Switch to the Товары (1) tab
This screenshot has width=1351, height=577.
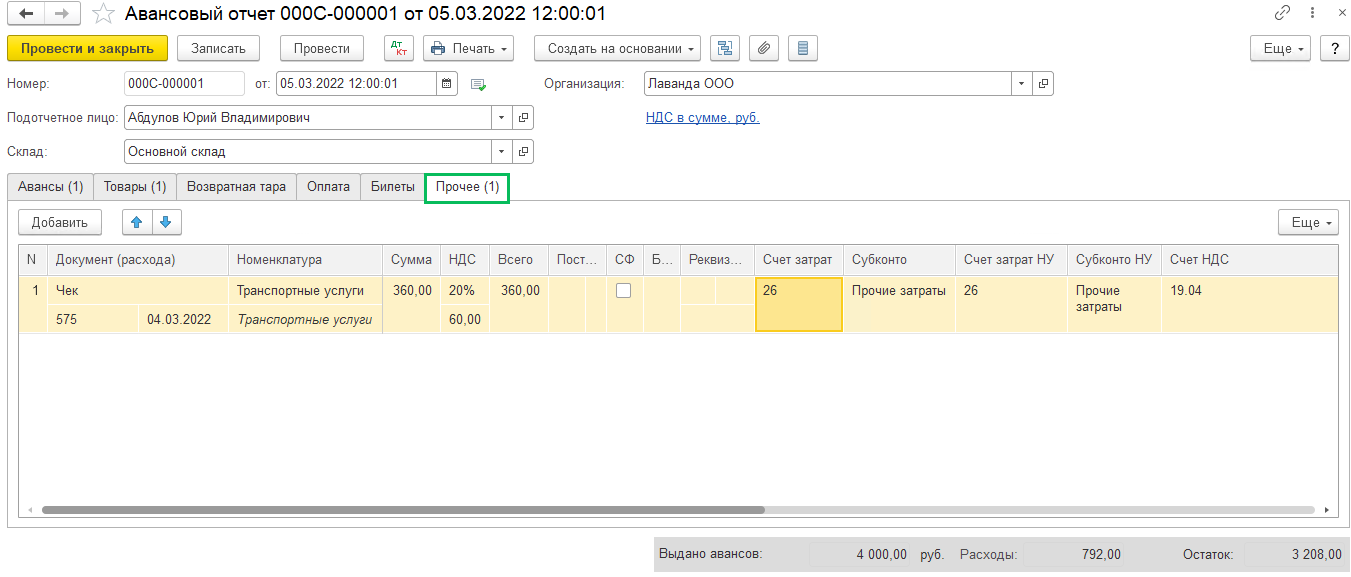pyautogui.click(x=135, y=187)
